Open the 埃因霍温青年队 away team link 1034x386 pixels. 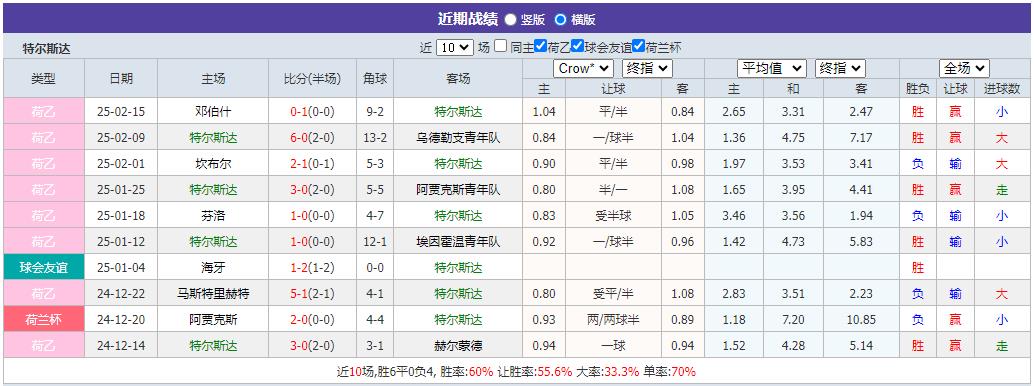point(458,242)
